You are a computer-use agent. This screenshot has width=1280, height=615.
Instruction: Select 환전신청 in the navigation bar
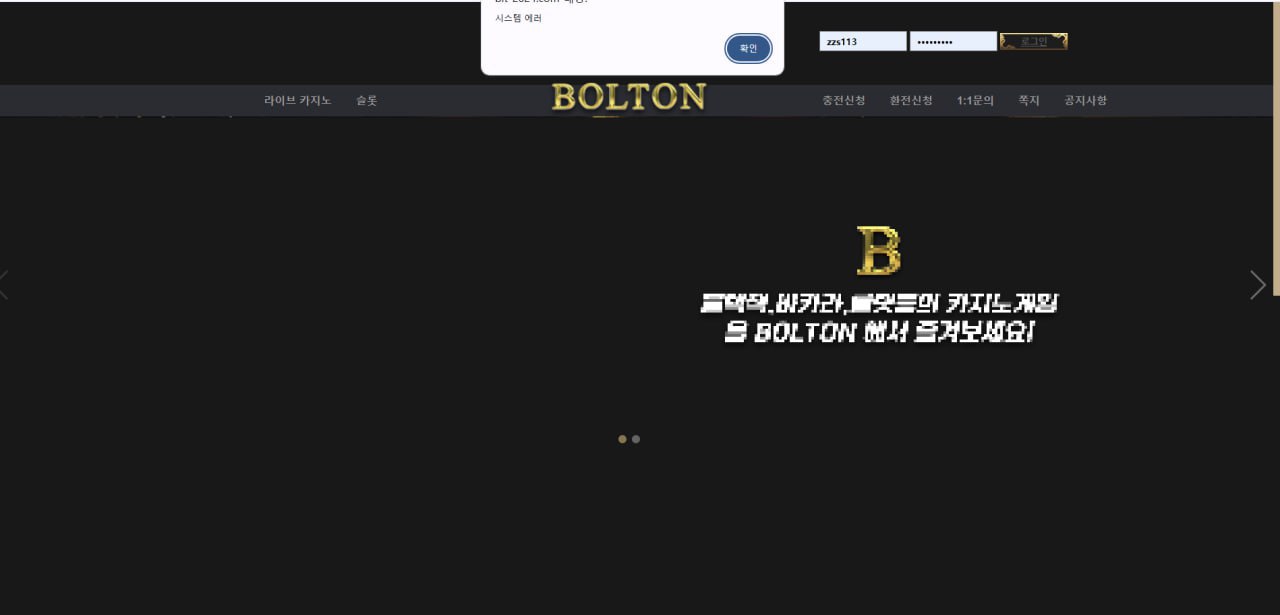[911, 100]
